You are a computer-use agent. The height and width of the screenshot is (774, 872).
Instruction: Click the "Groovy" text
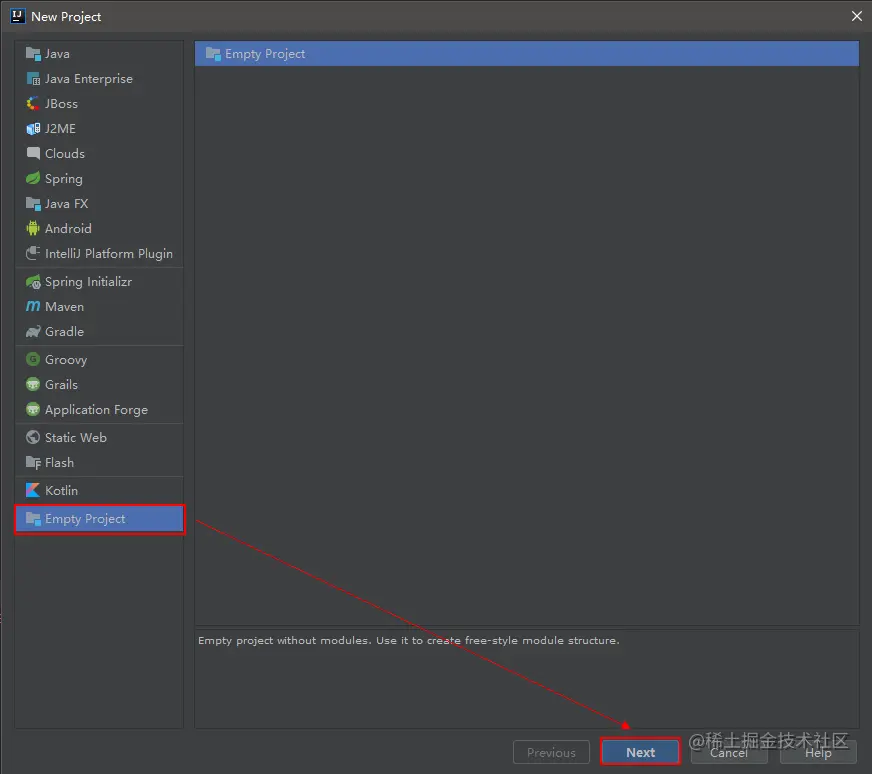coord(66,360)
